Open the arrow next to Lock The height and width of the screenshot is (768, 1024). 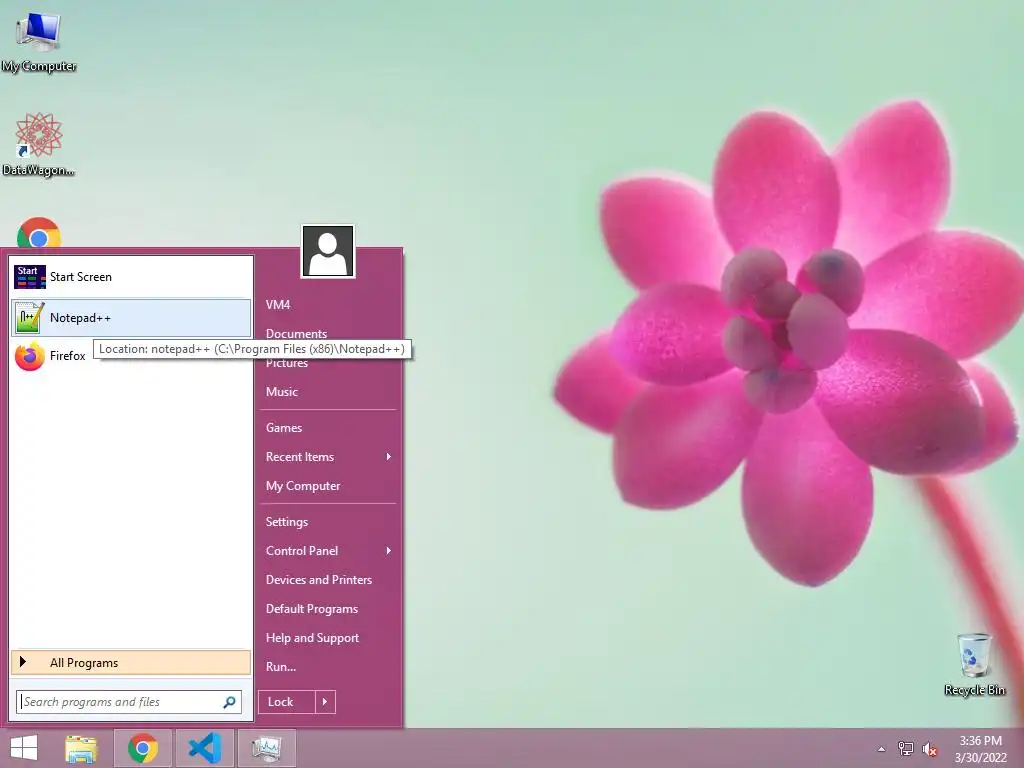325,702
